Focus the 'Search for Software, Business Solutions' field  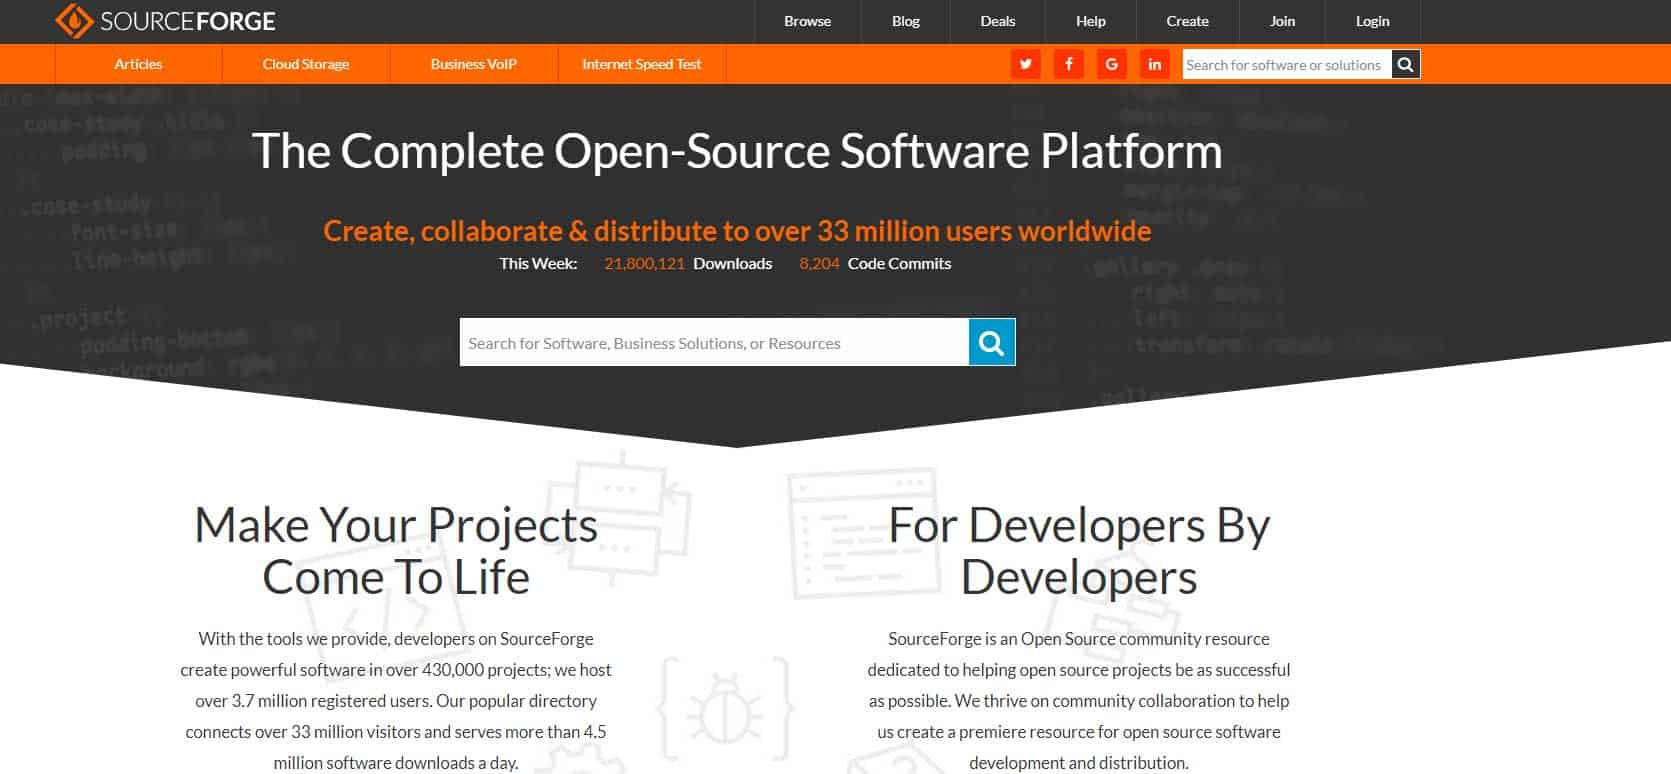[714, 342]
